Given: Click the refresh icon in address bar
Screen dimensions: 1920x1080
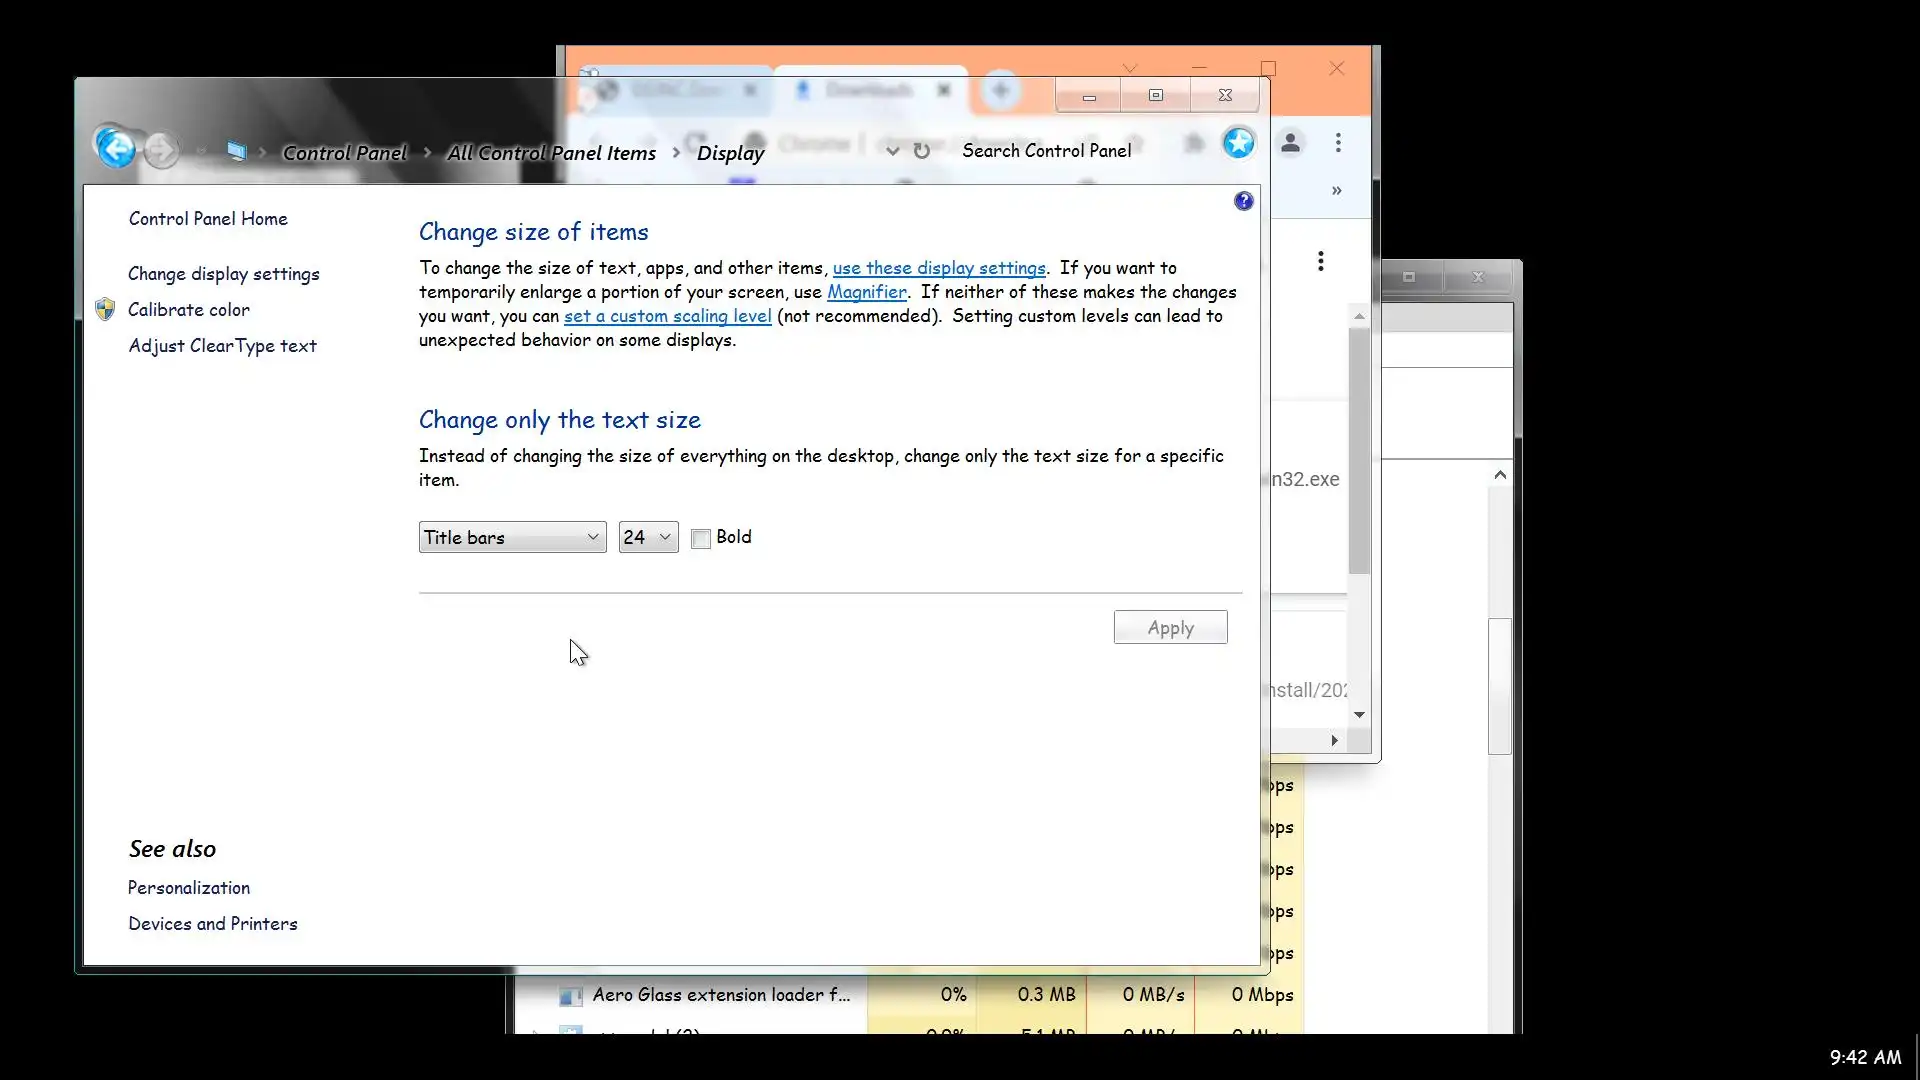Looking at the screenshot, I should (922, 151).
